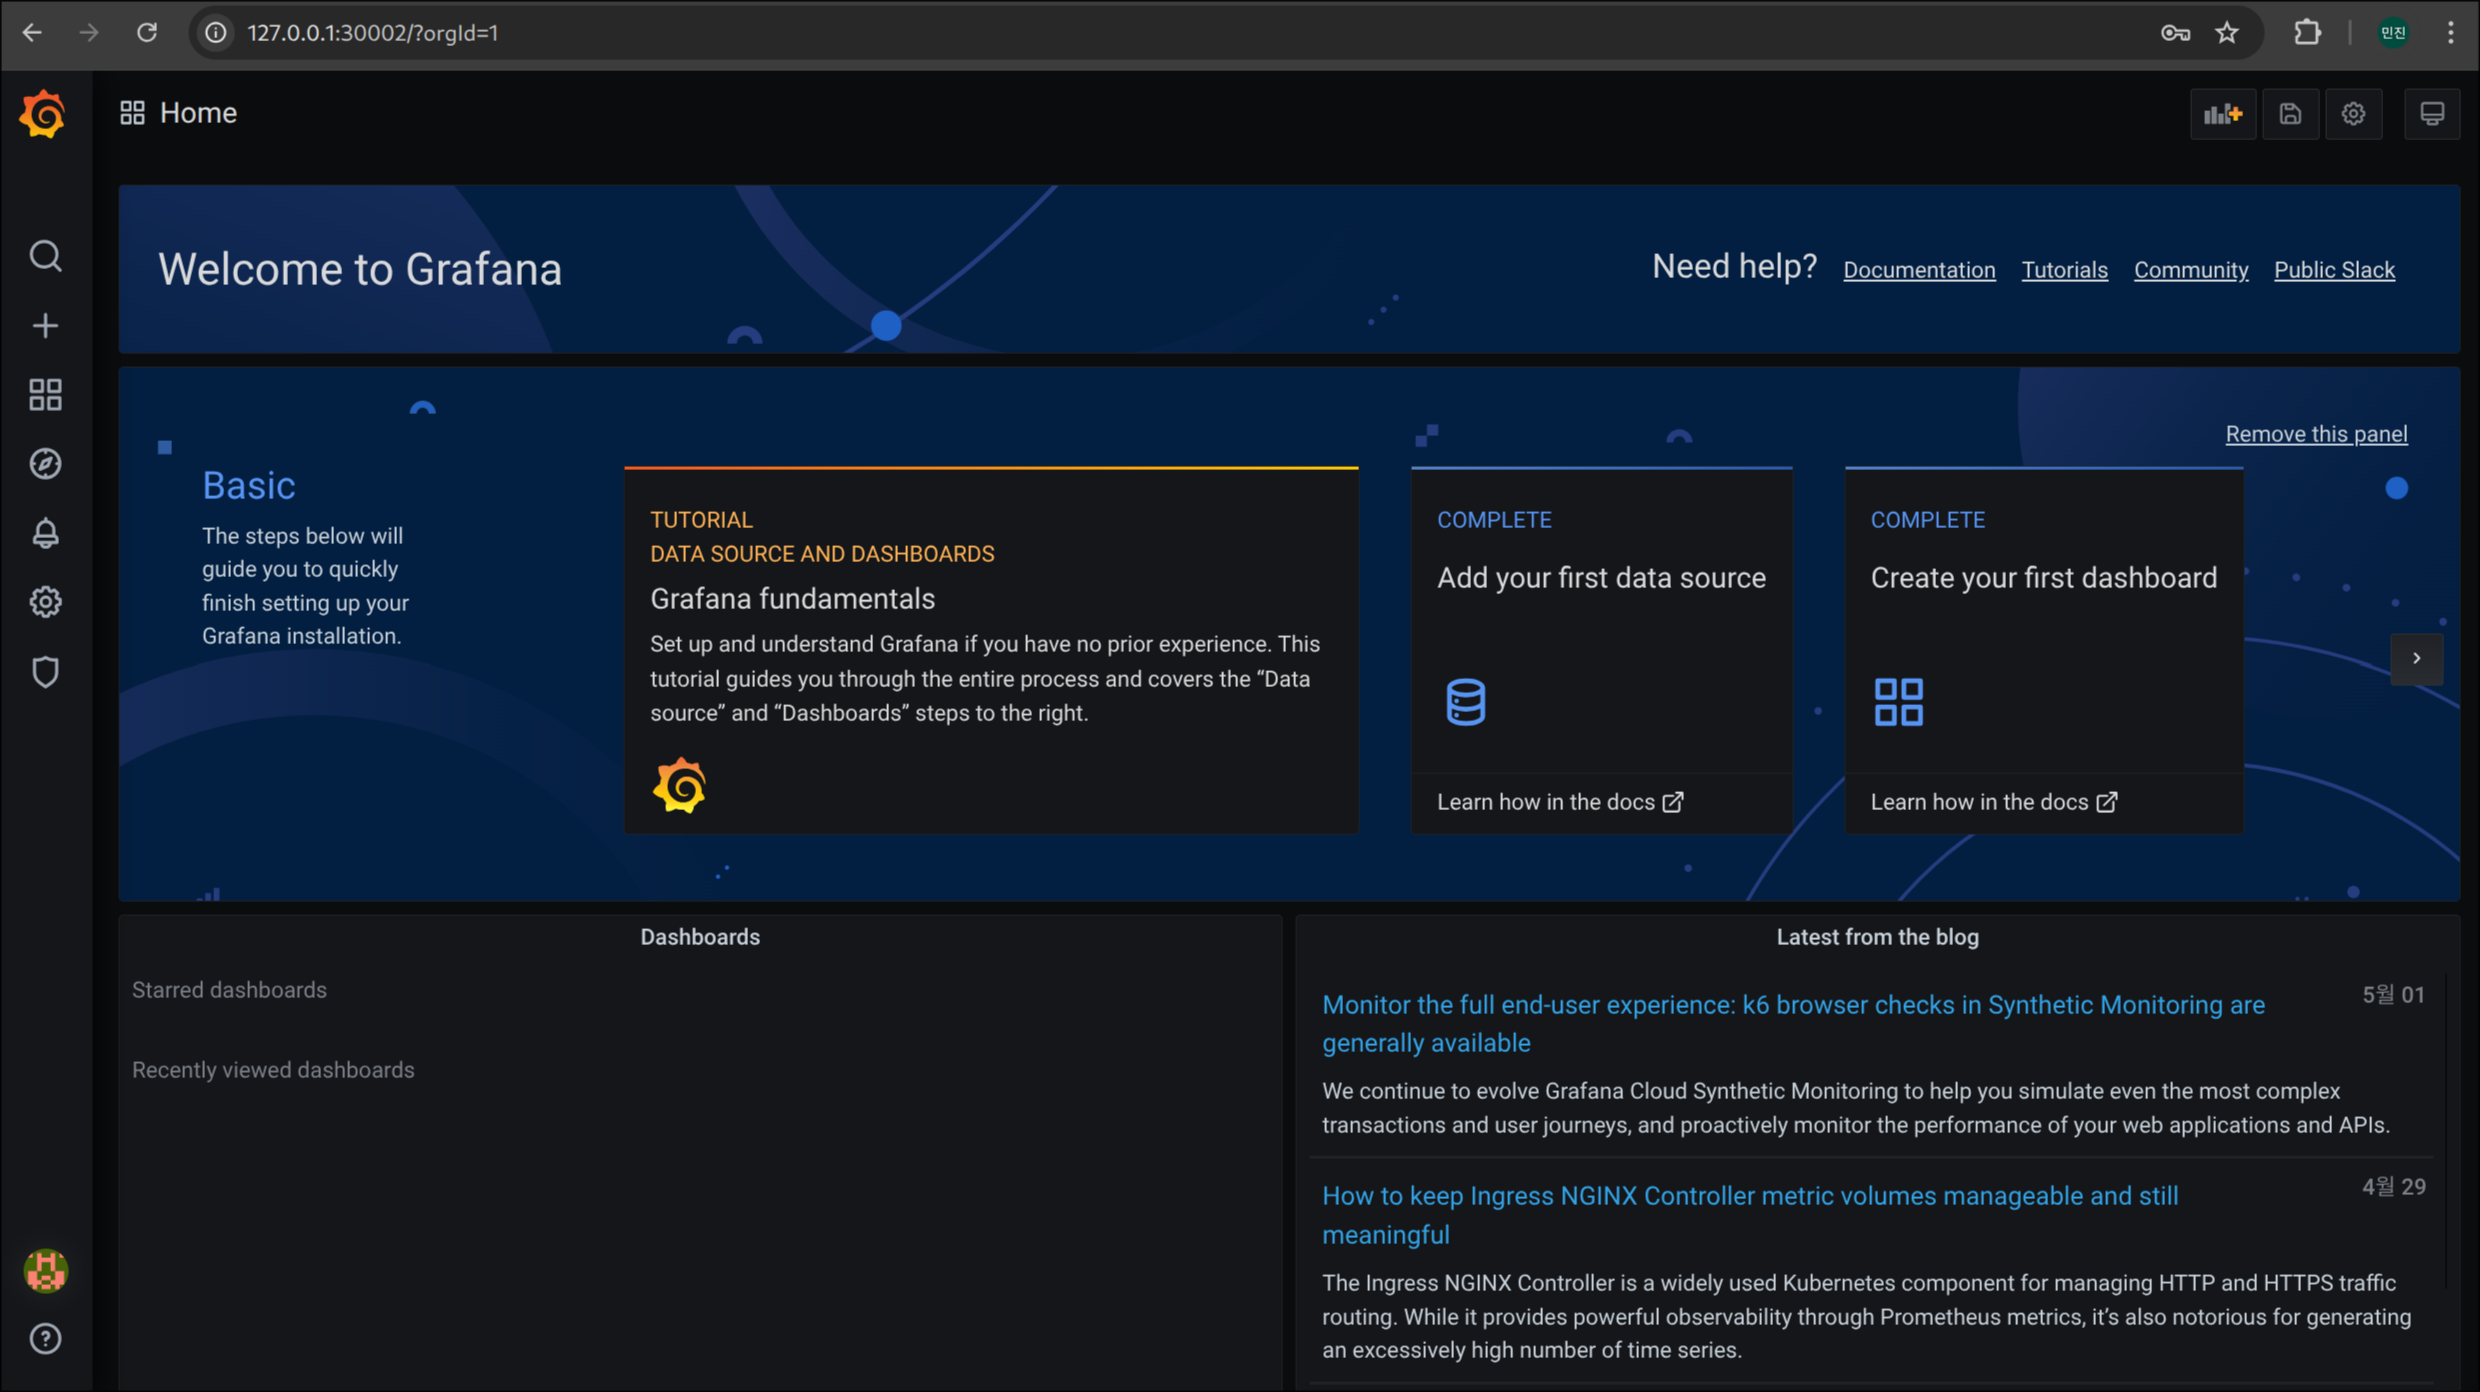The height and width of the screenshot is (1392, 2480).
Task: Click the Basic setup heading
Action: coord(249,486)
